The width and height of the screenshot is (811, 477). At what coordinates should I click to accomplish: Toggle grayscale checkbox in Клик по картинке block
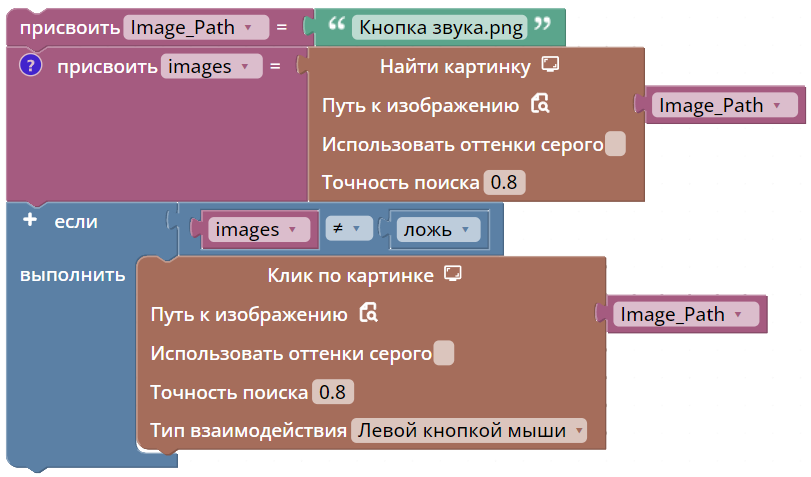(x=444, y=353)
